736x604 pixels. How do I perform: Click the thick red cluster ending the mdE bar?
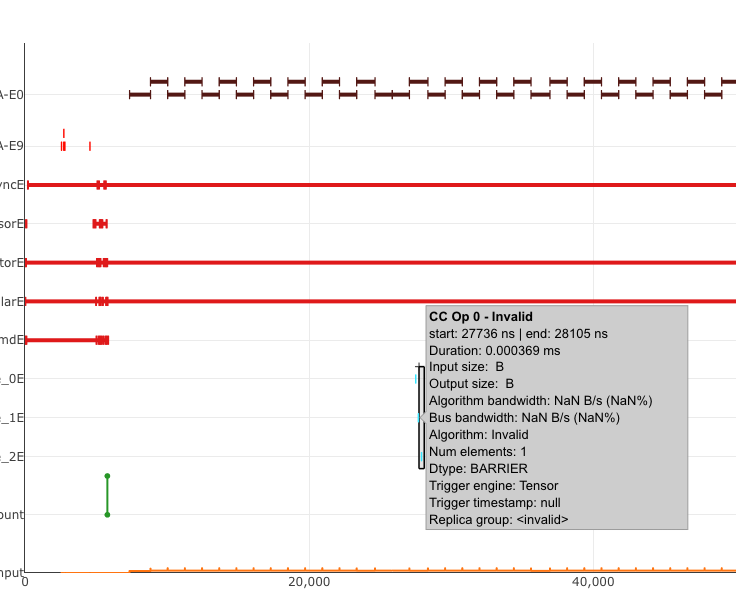pyautogui.click(x=102, y=340)
